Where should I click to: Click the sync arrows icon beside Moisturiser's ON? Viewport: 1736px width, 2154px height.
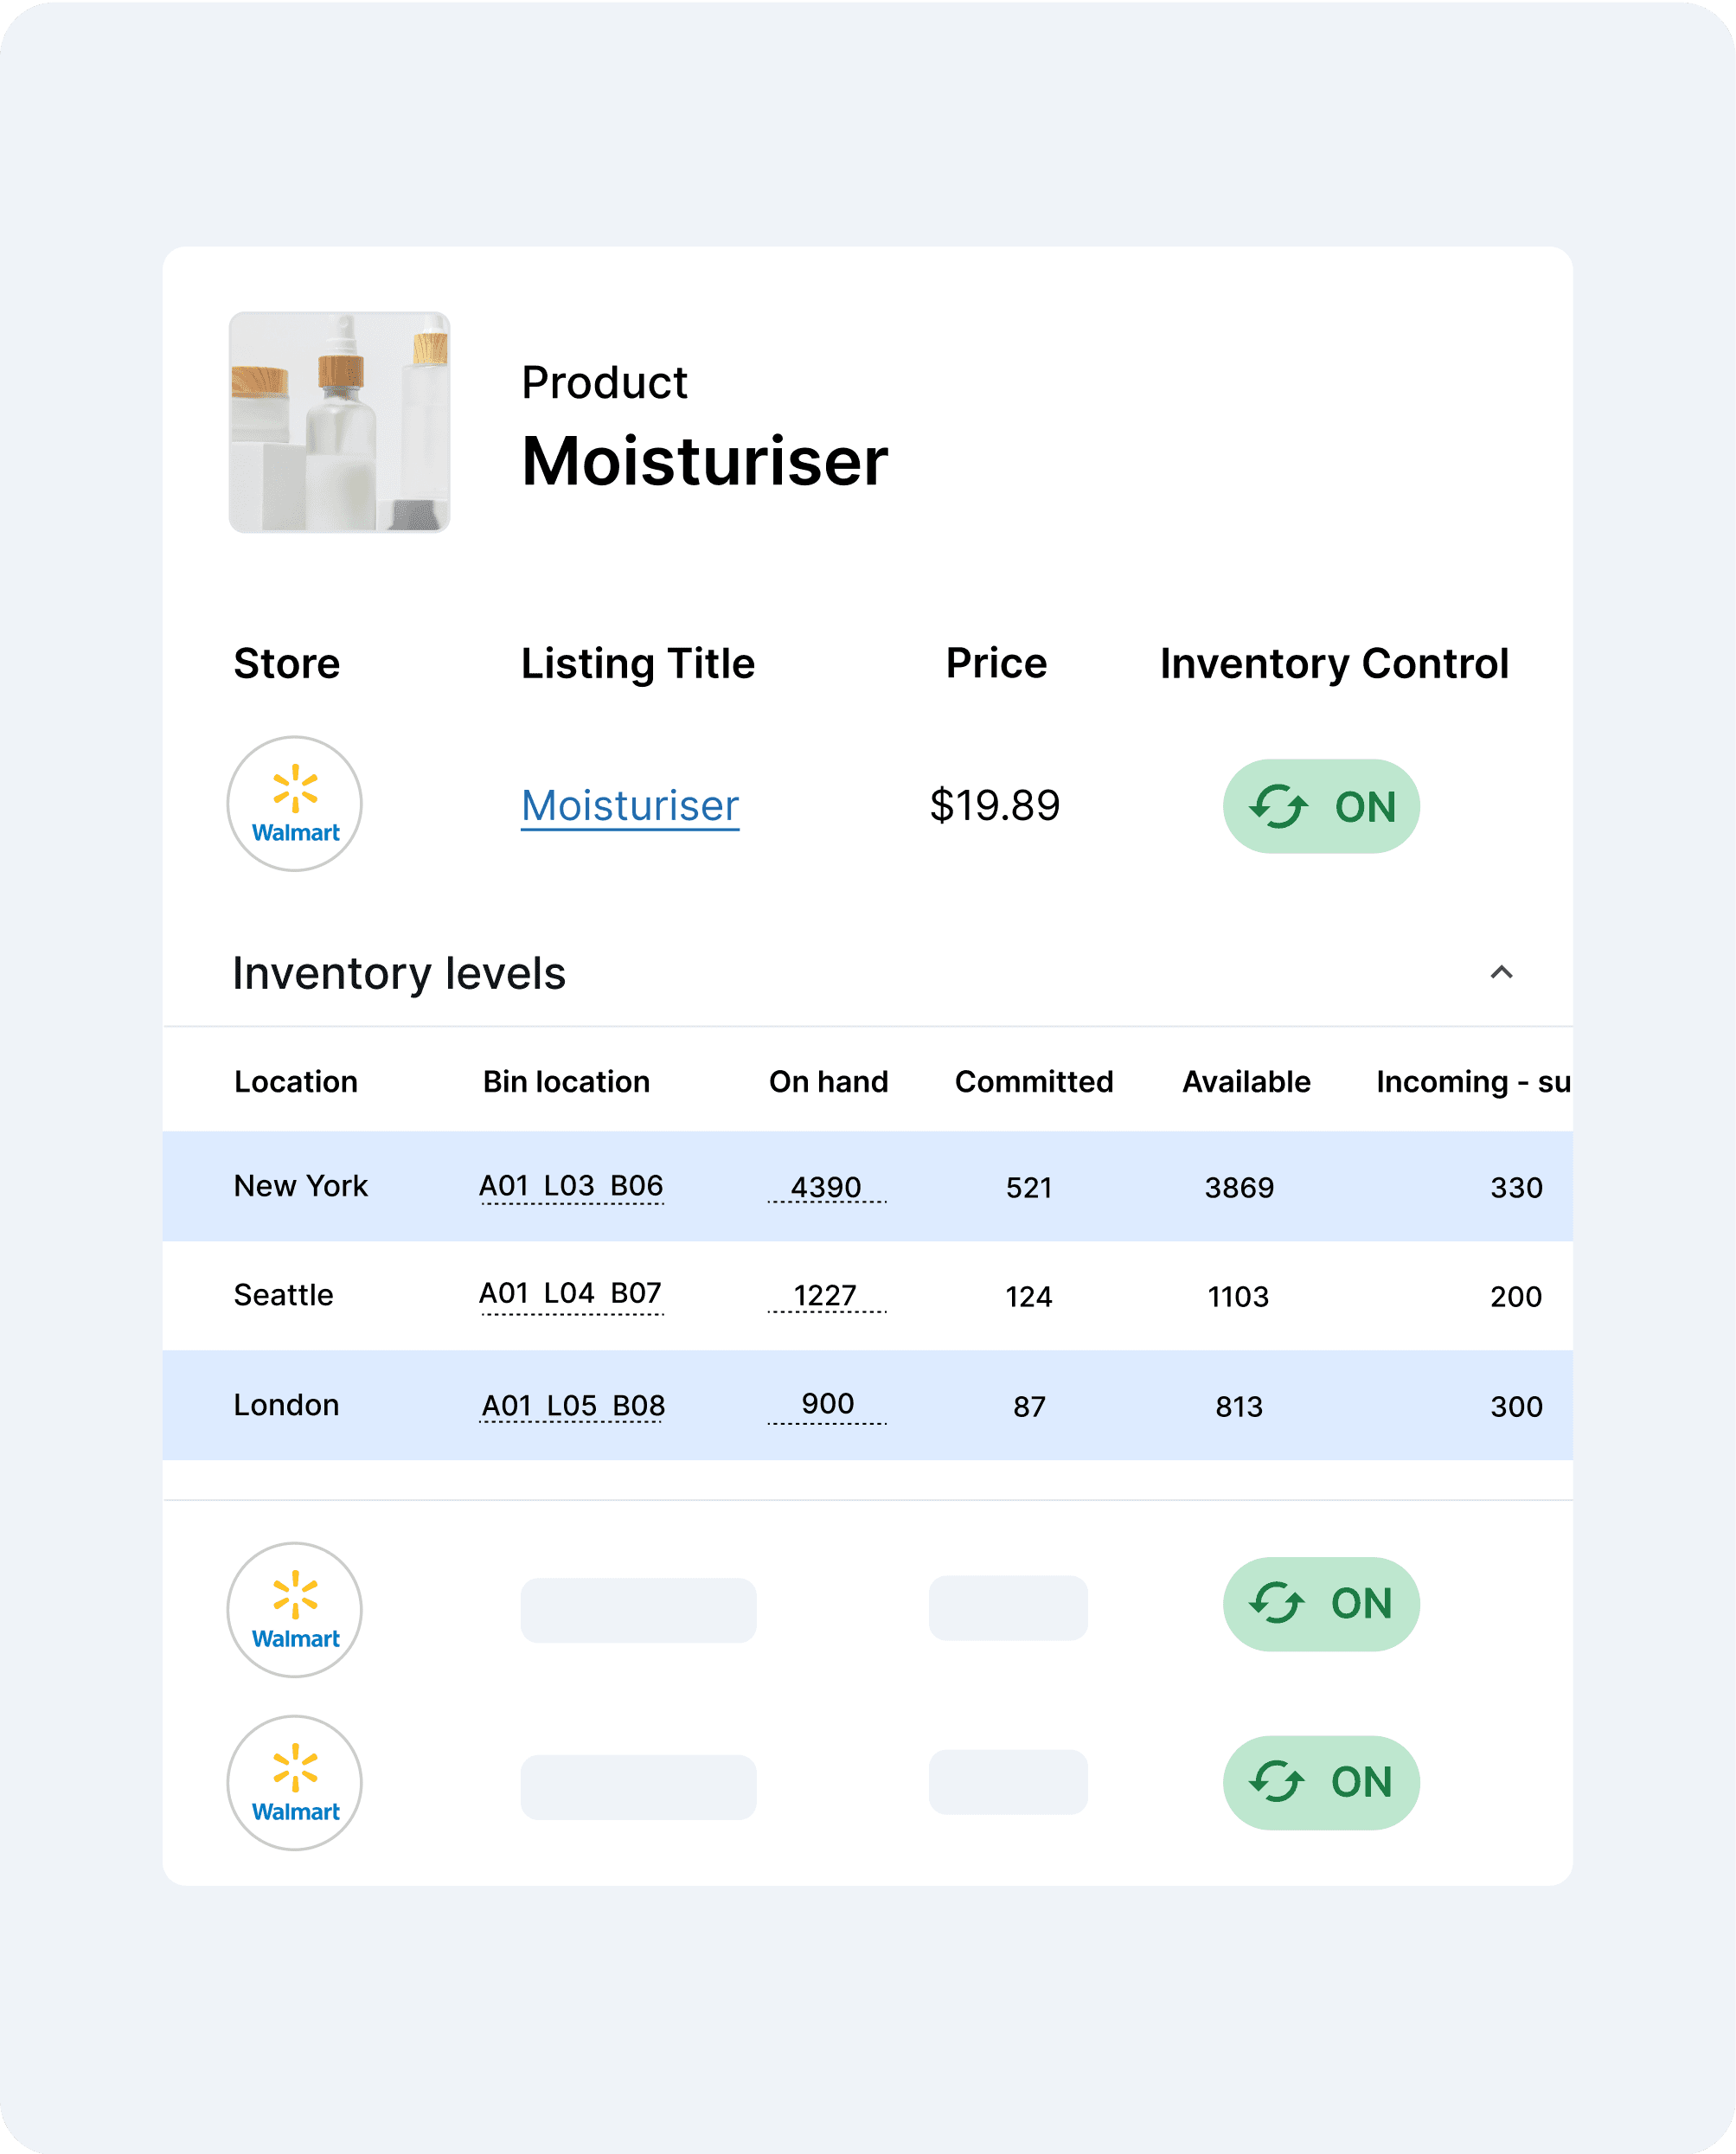pos(1278,806)
